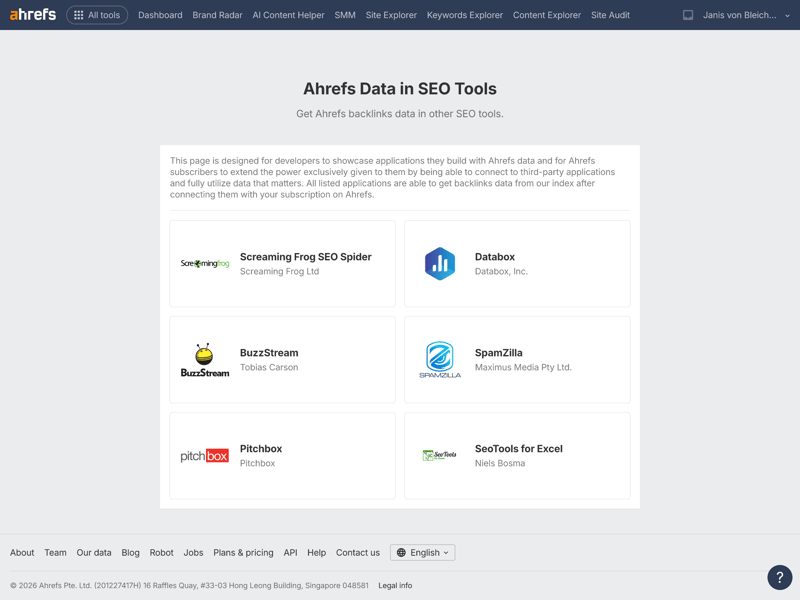
Task: Click the Legal info link
Action: (395, 585)
